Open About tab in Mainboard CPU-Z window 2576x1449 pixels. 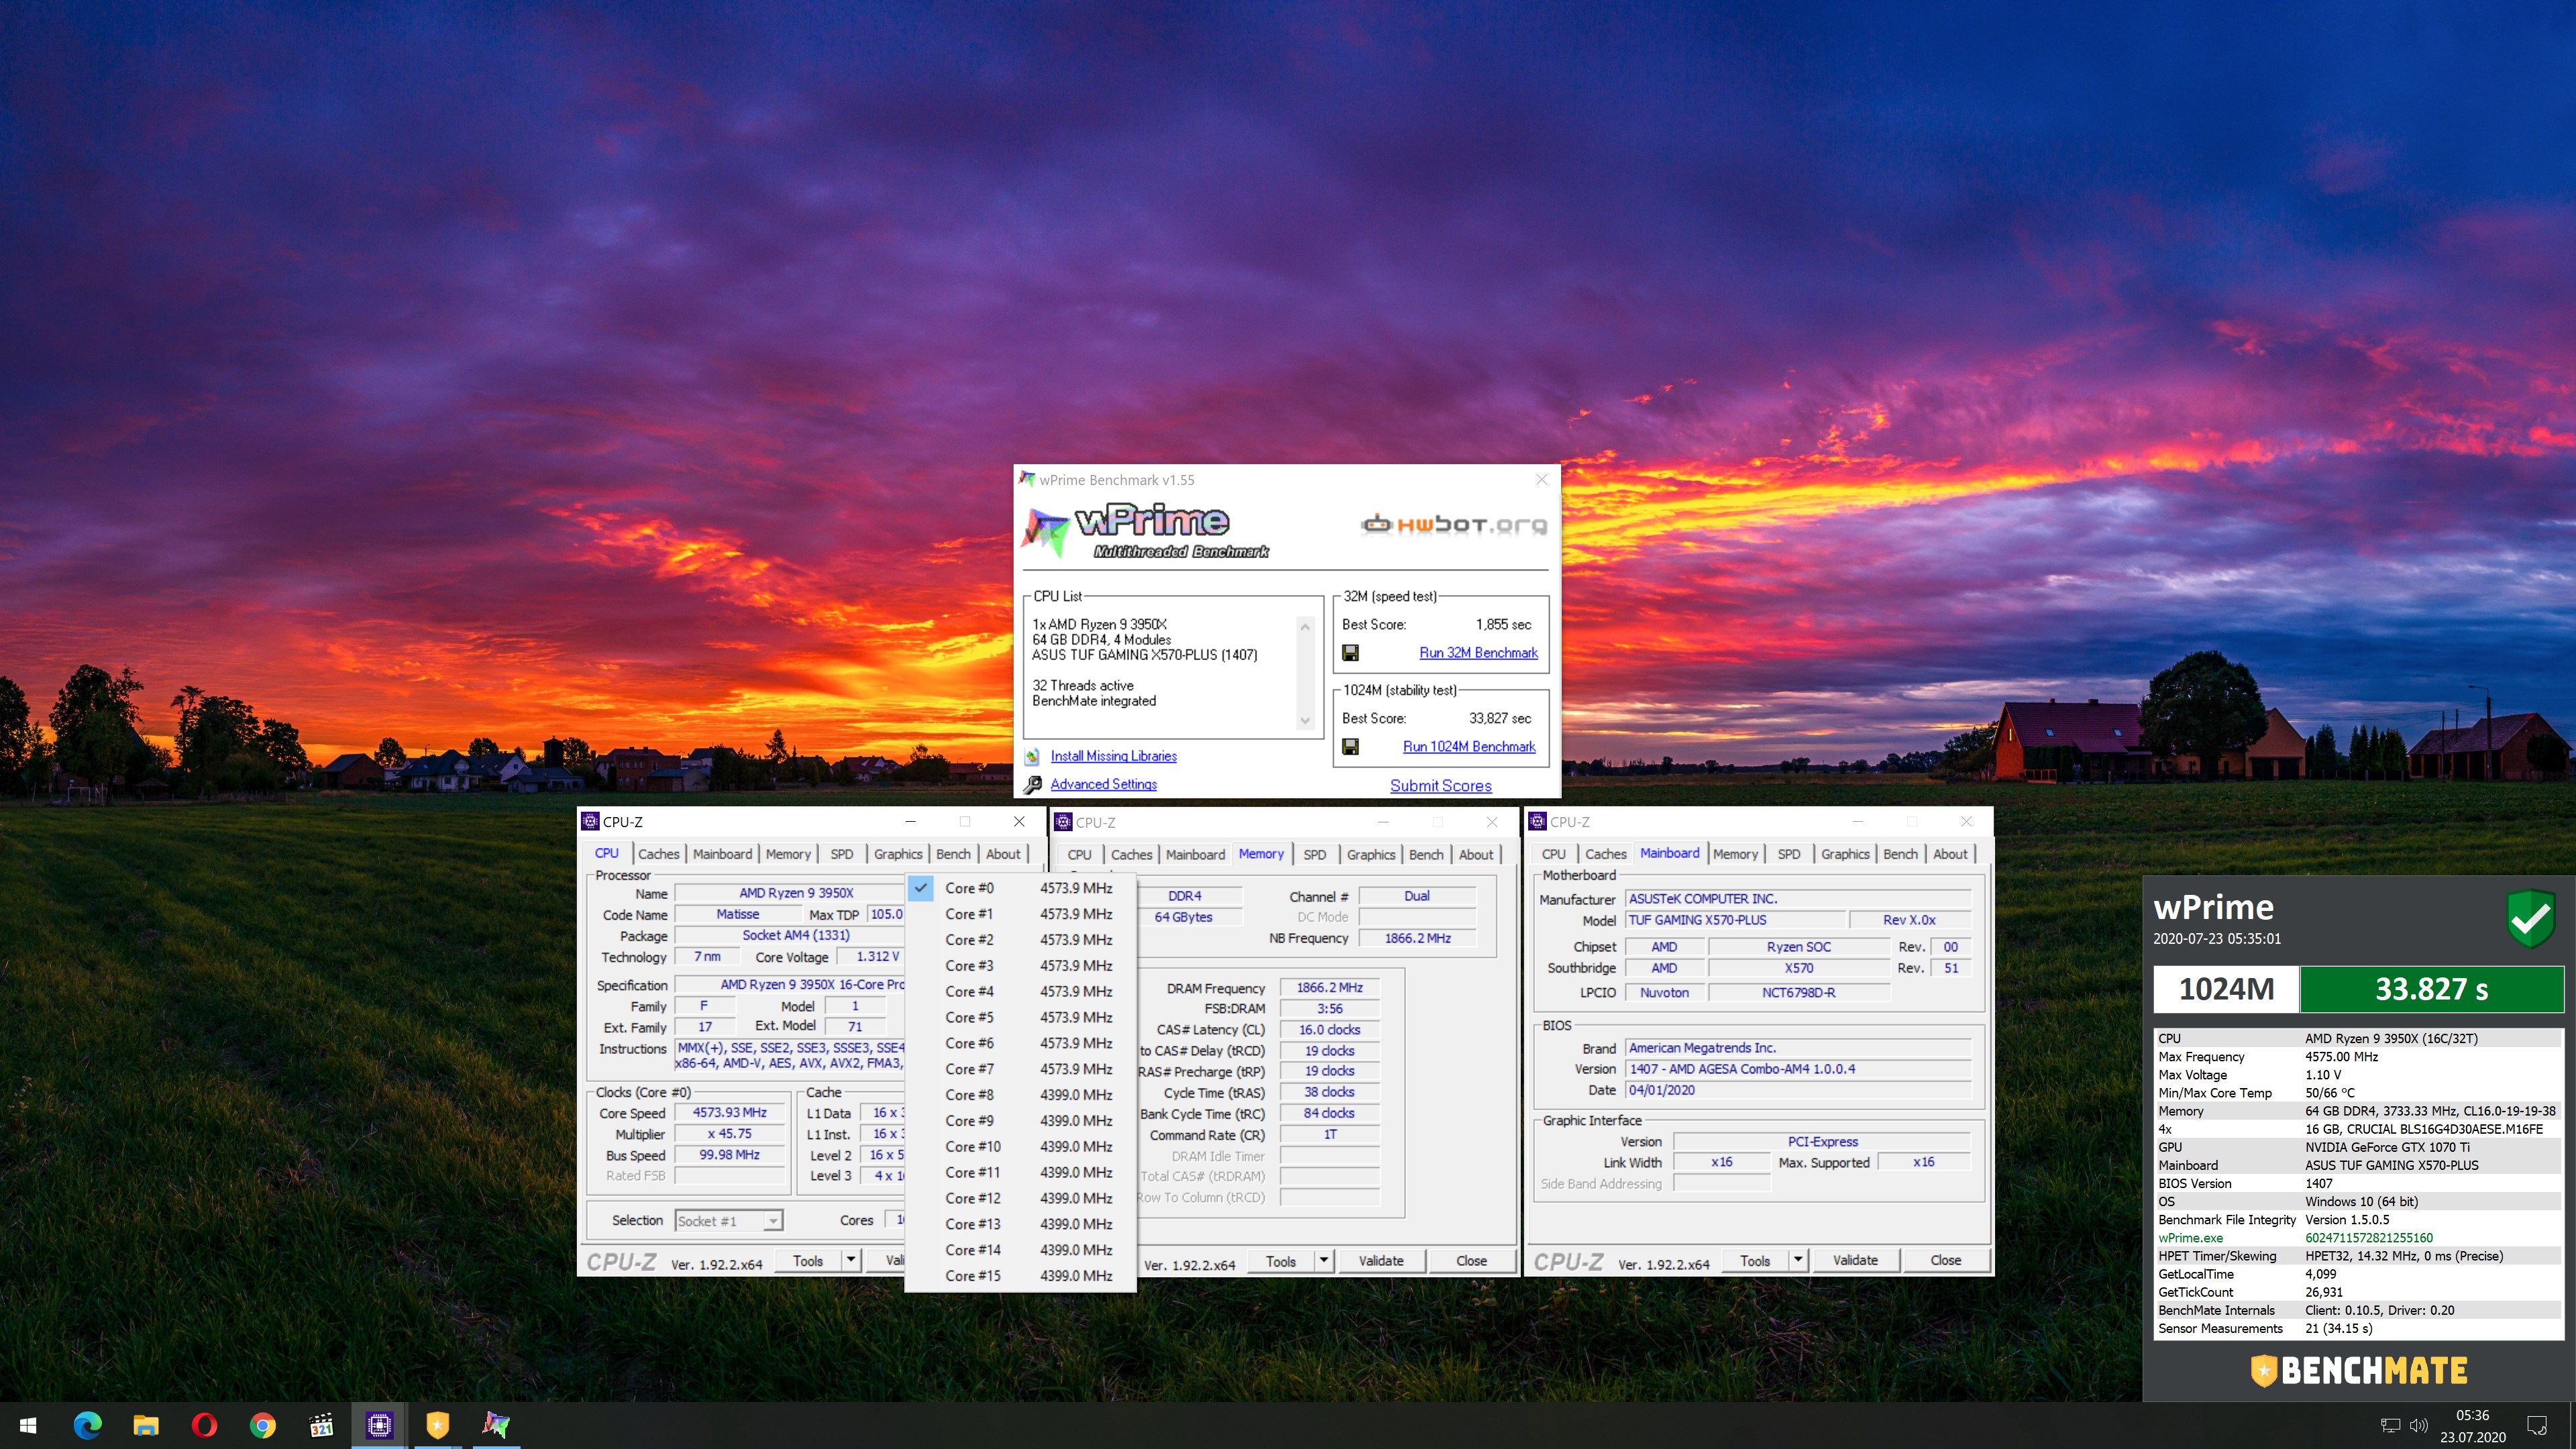1950,854
